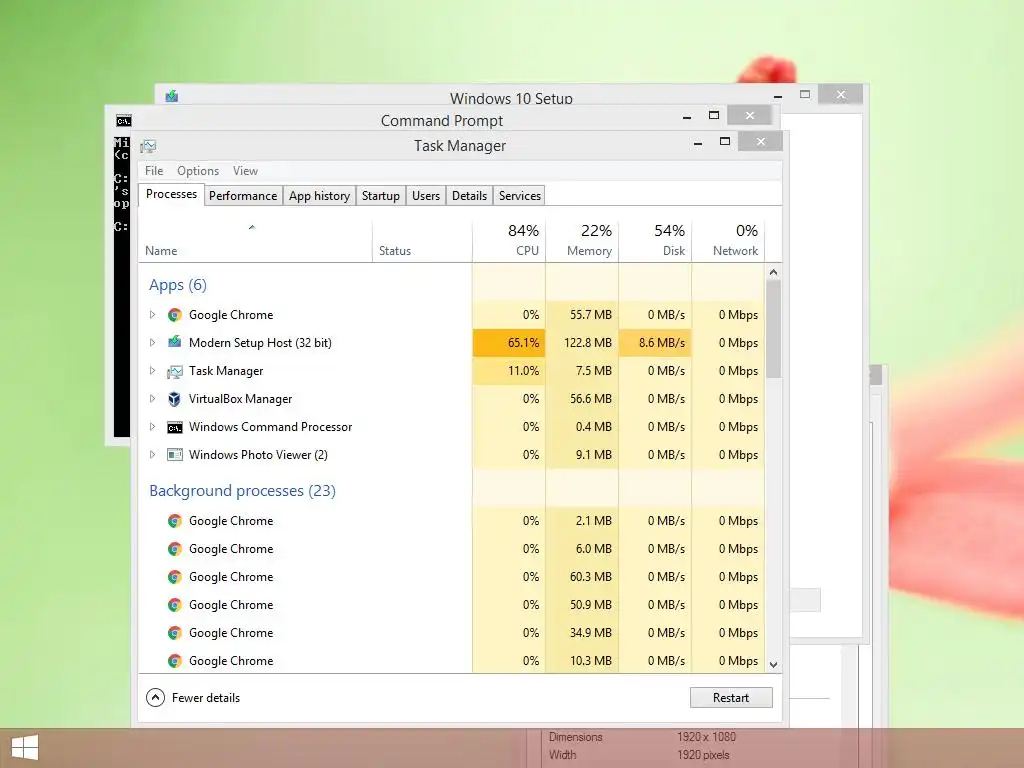Viewport: 1024px width, 768px height.
Task: Click the 9.1 MB memory cell
Action: tap(582, 455)
